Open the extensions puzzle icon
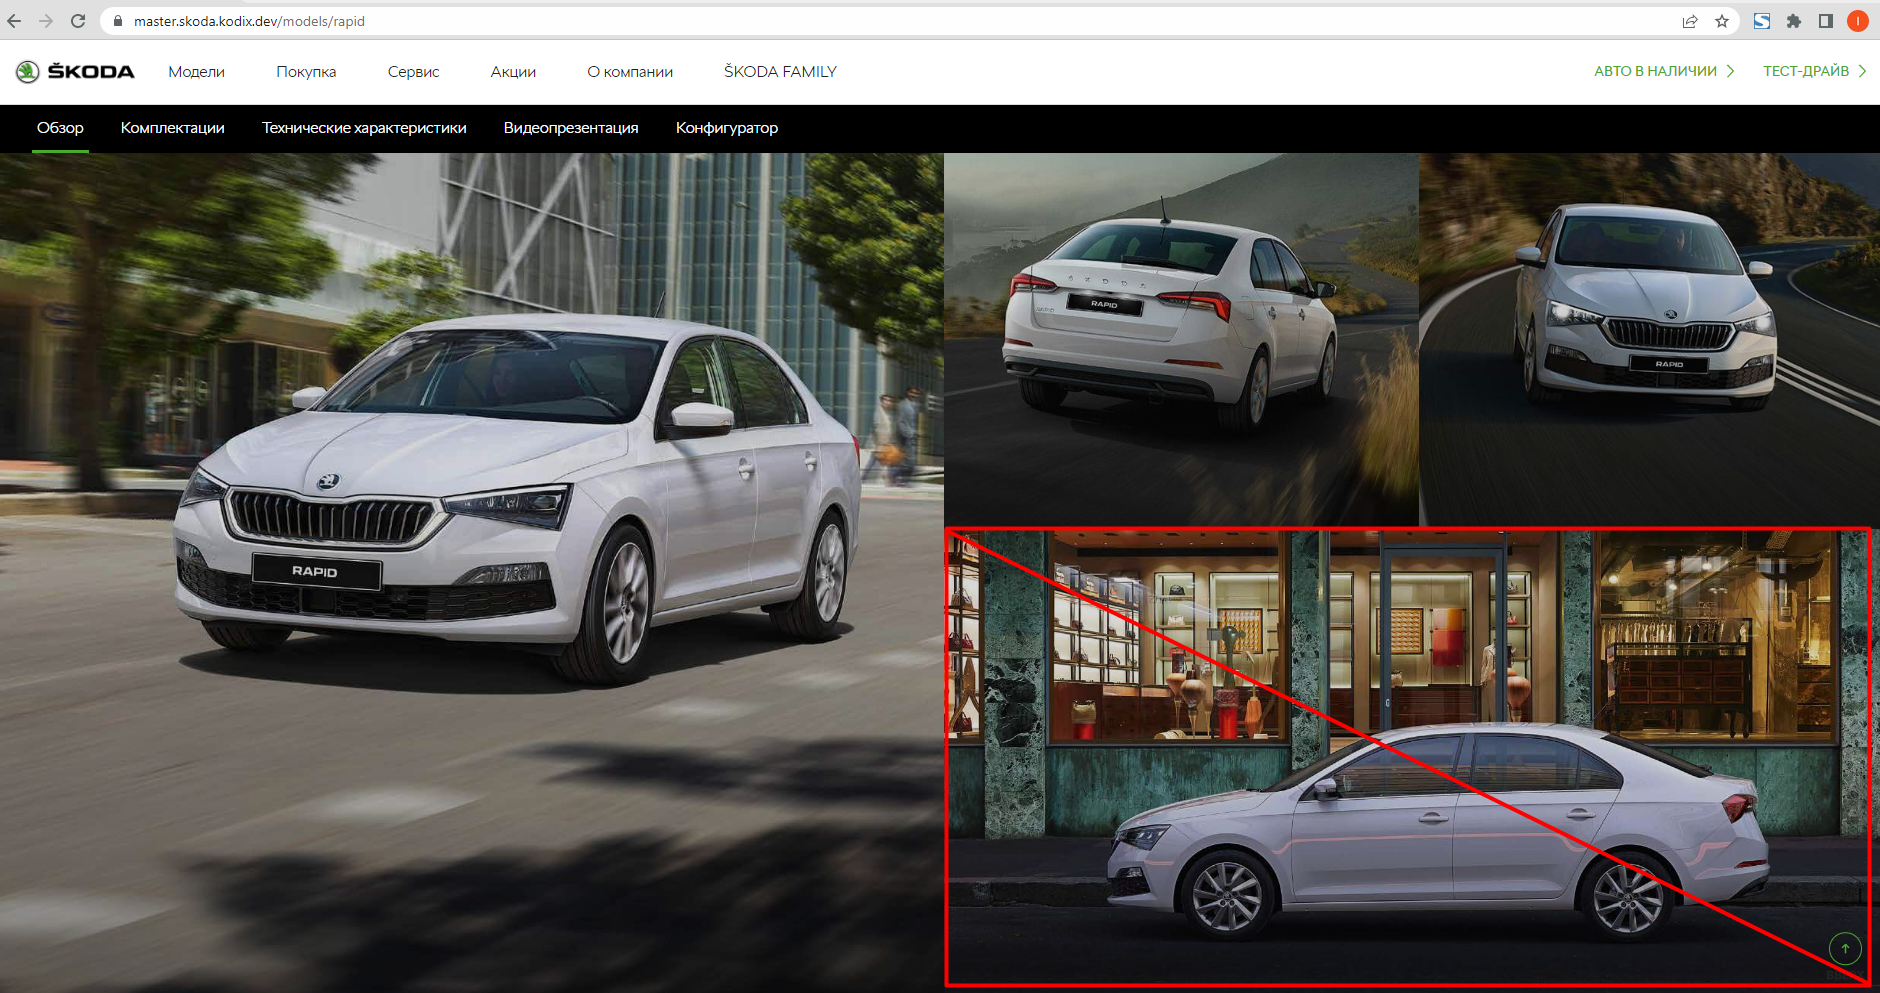Viewport: 1880px width, 993px height. (1794, 21)
